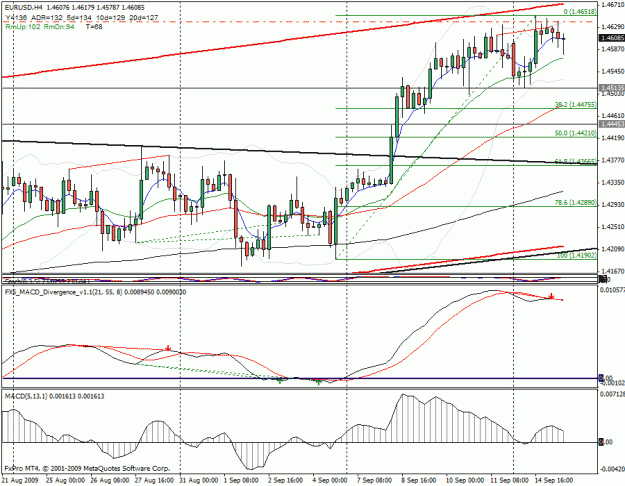The image size is (625, 486).
Task: Click the 0.010577 MACD divergence scale value
Action: coord(612,289)
